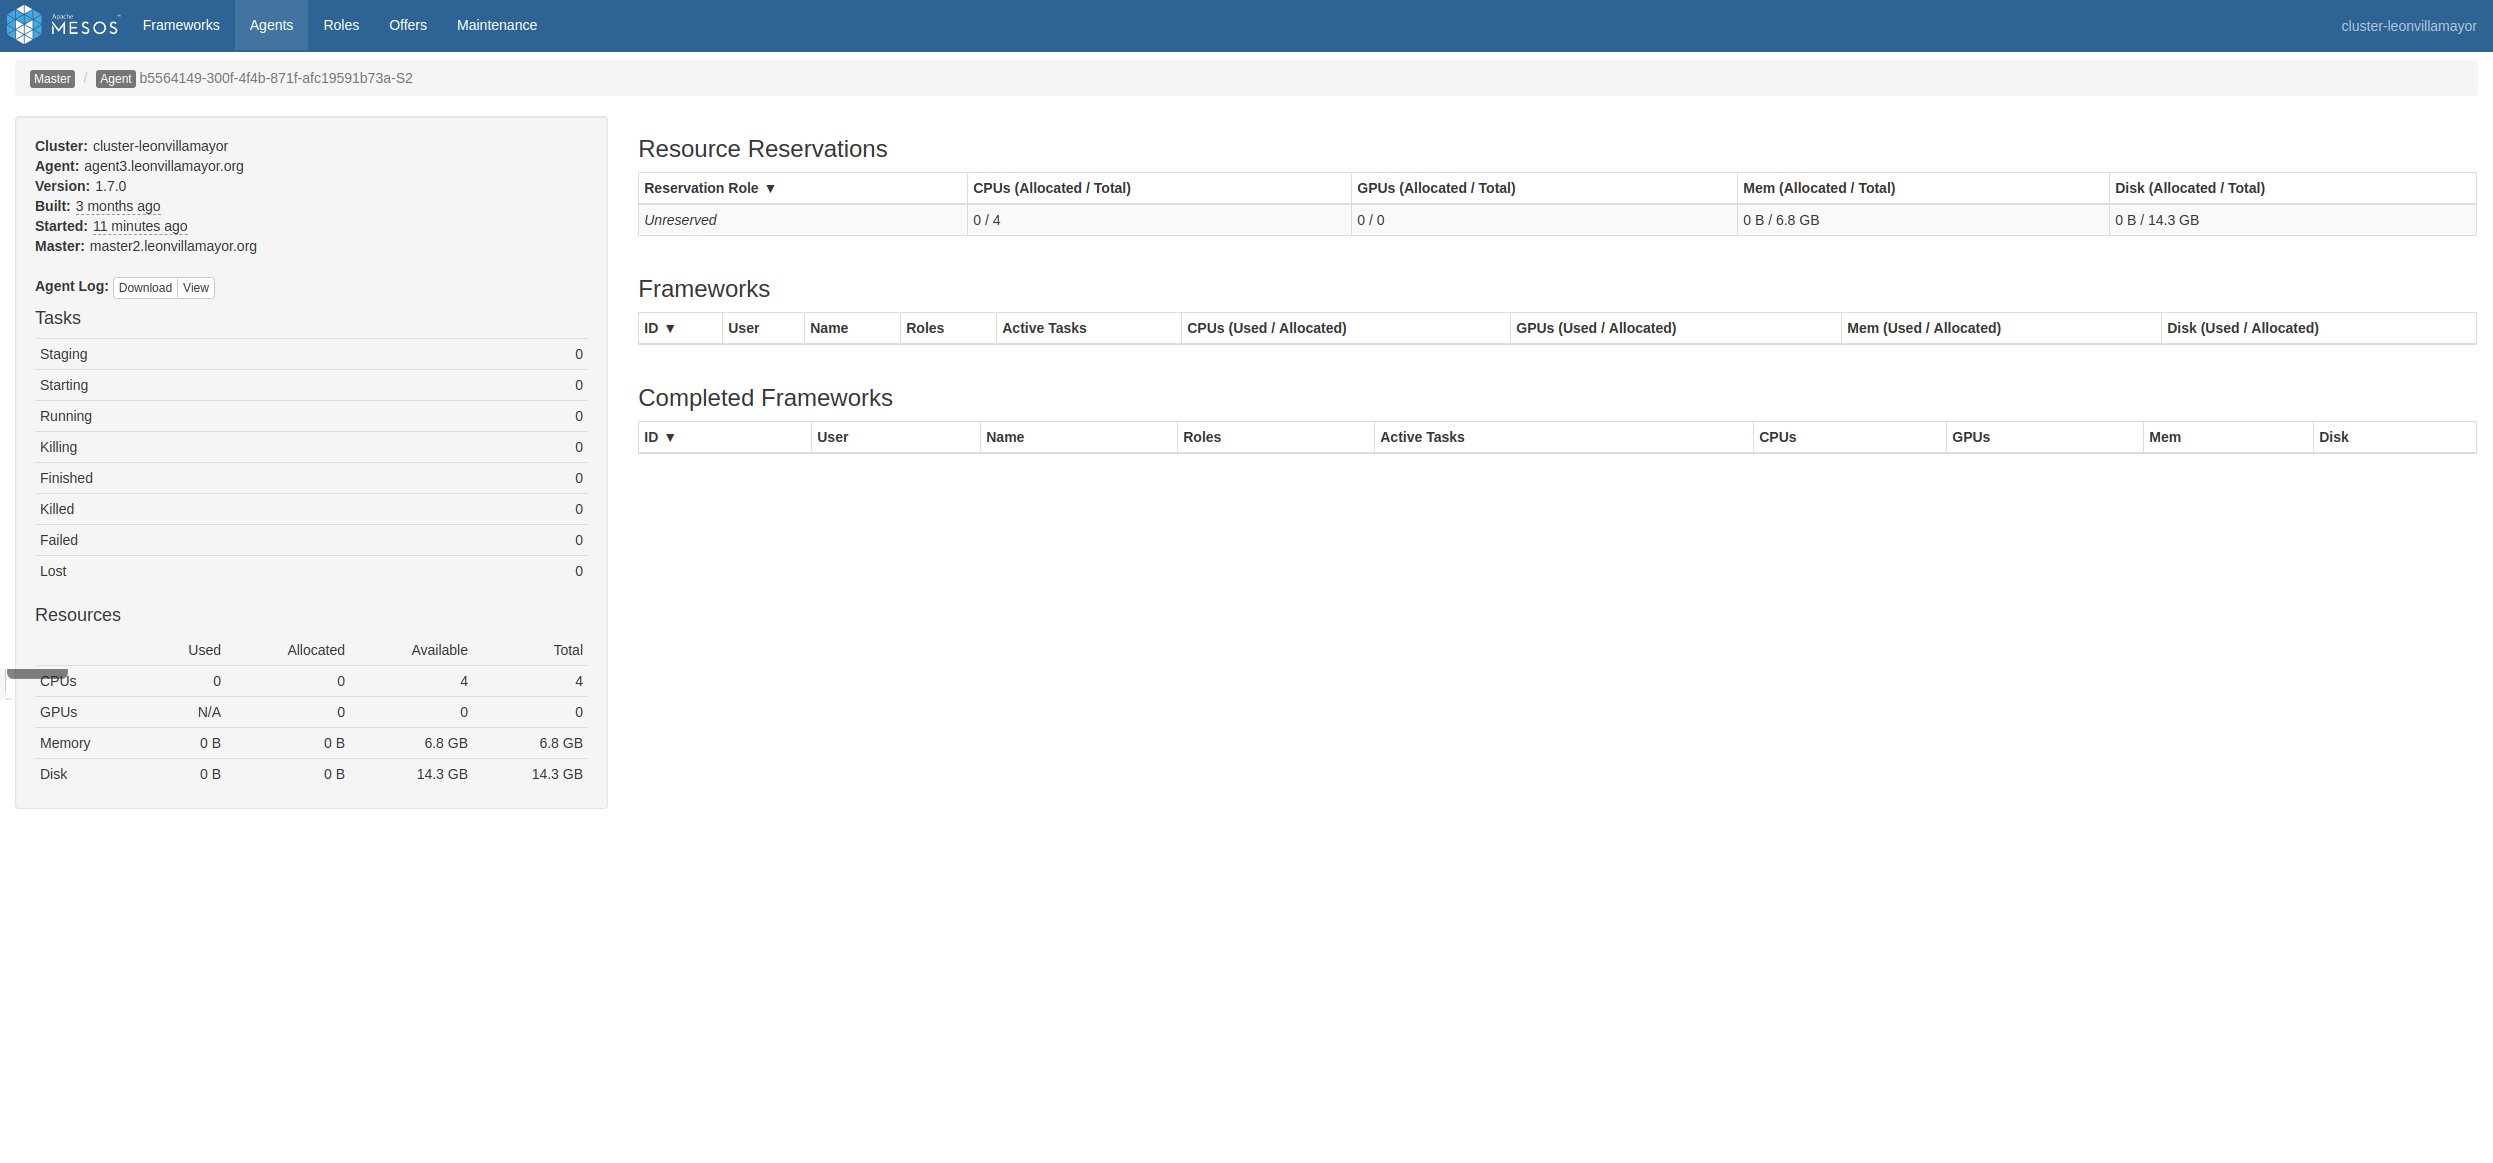Viewport: 2493px width, 1163px height.
Task: Click the '11 minutes ago' started time
Action: coord(140,226)
